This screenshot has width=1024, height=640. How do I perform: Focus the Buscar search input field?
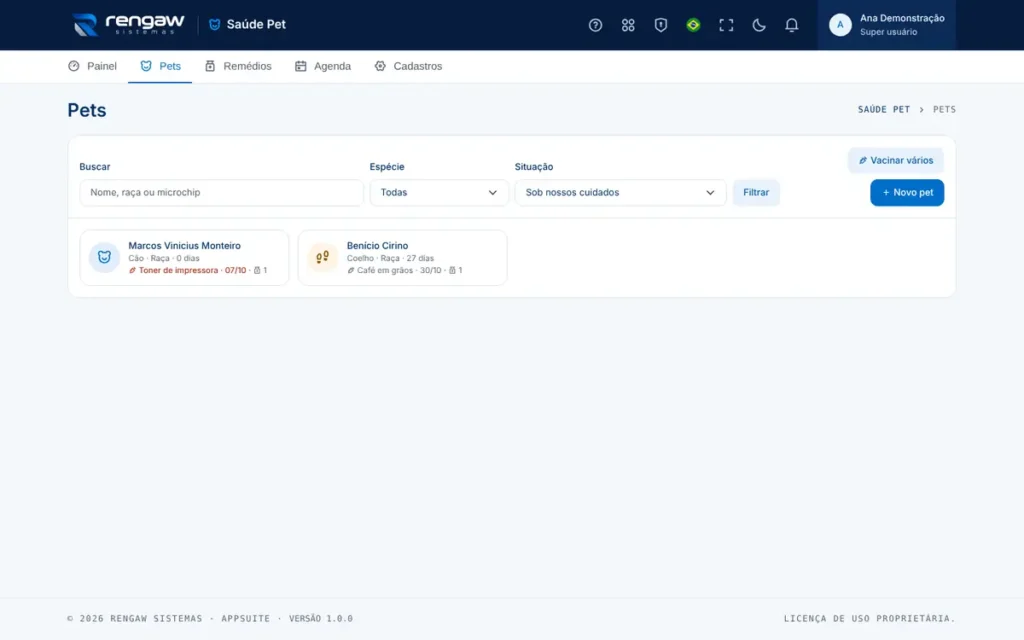click(x=221, y=193)
